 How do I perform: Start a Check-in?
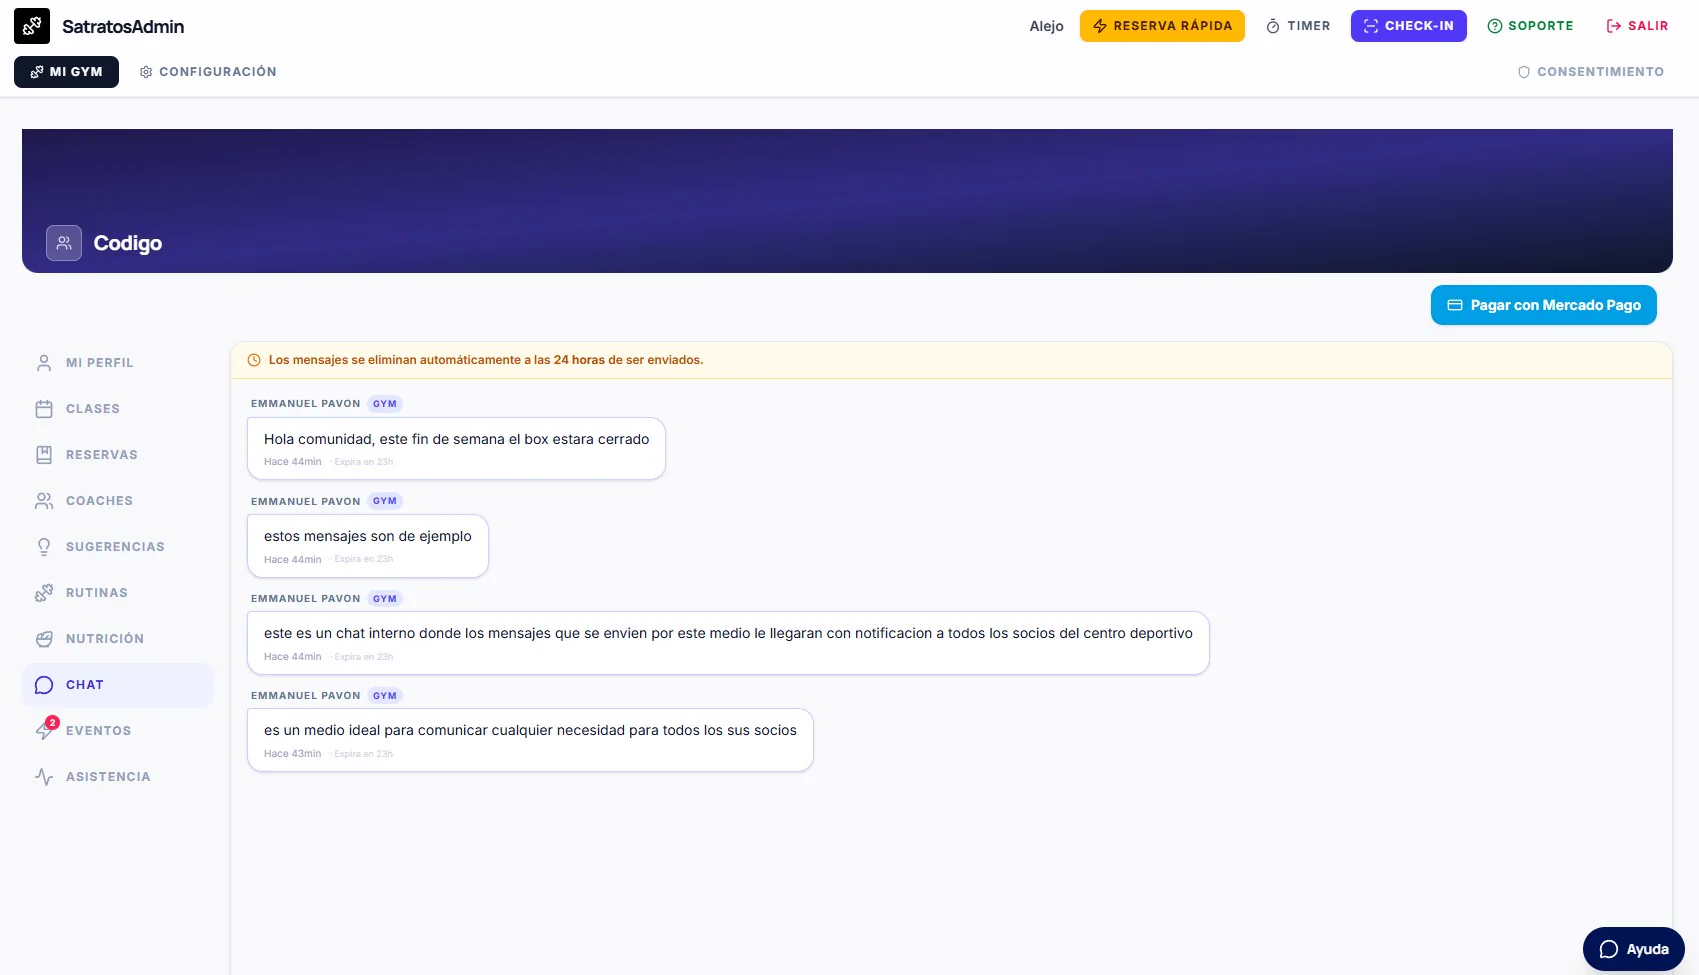pyautogui.click(x=1408, y=26)
